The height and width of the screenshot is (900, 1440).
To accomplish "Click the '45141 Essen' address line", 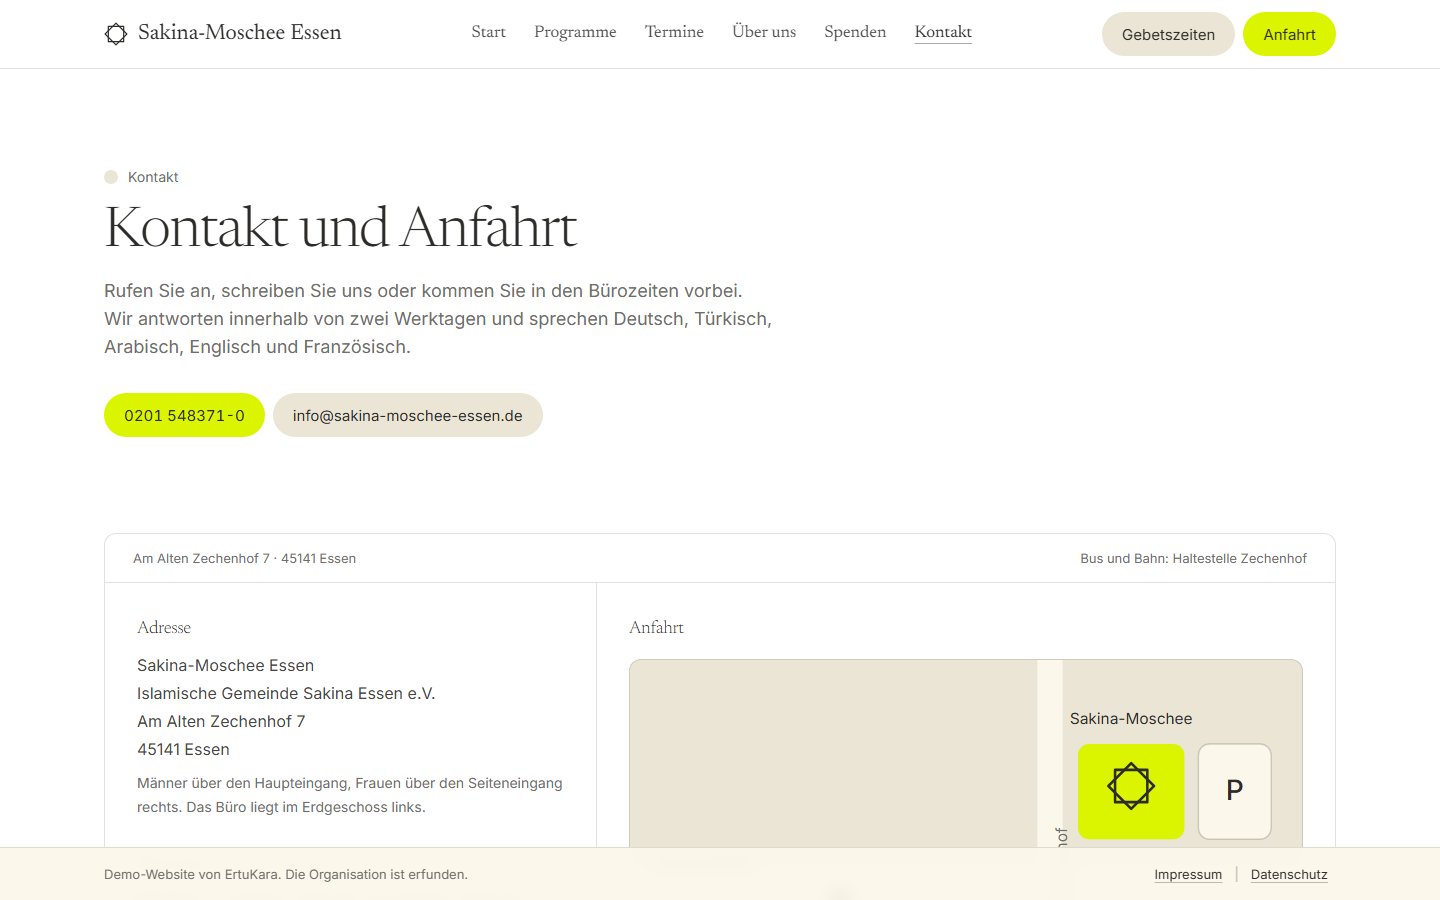I will click(183, 749).
